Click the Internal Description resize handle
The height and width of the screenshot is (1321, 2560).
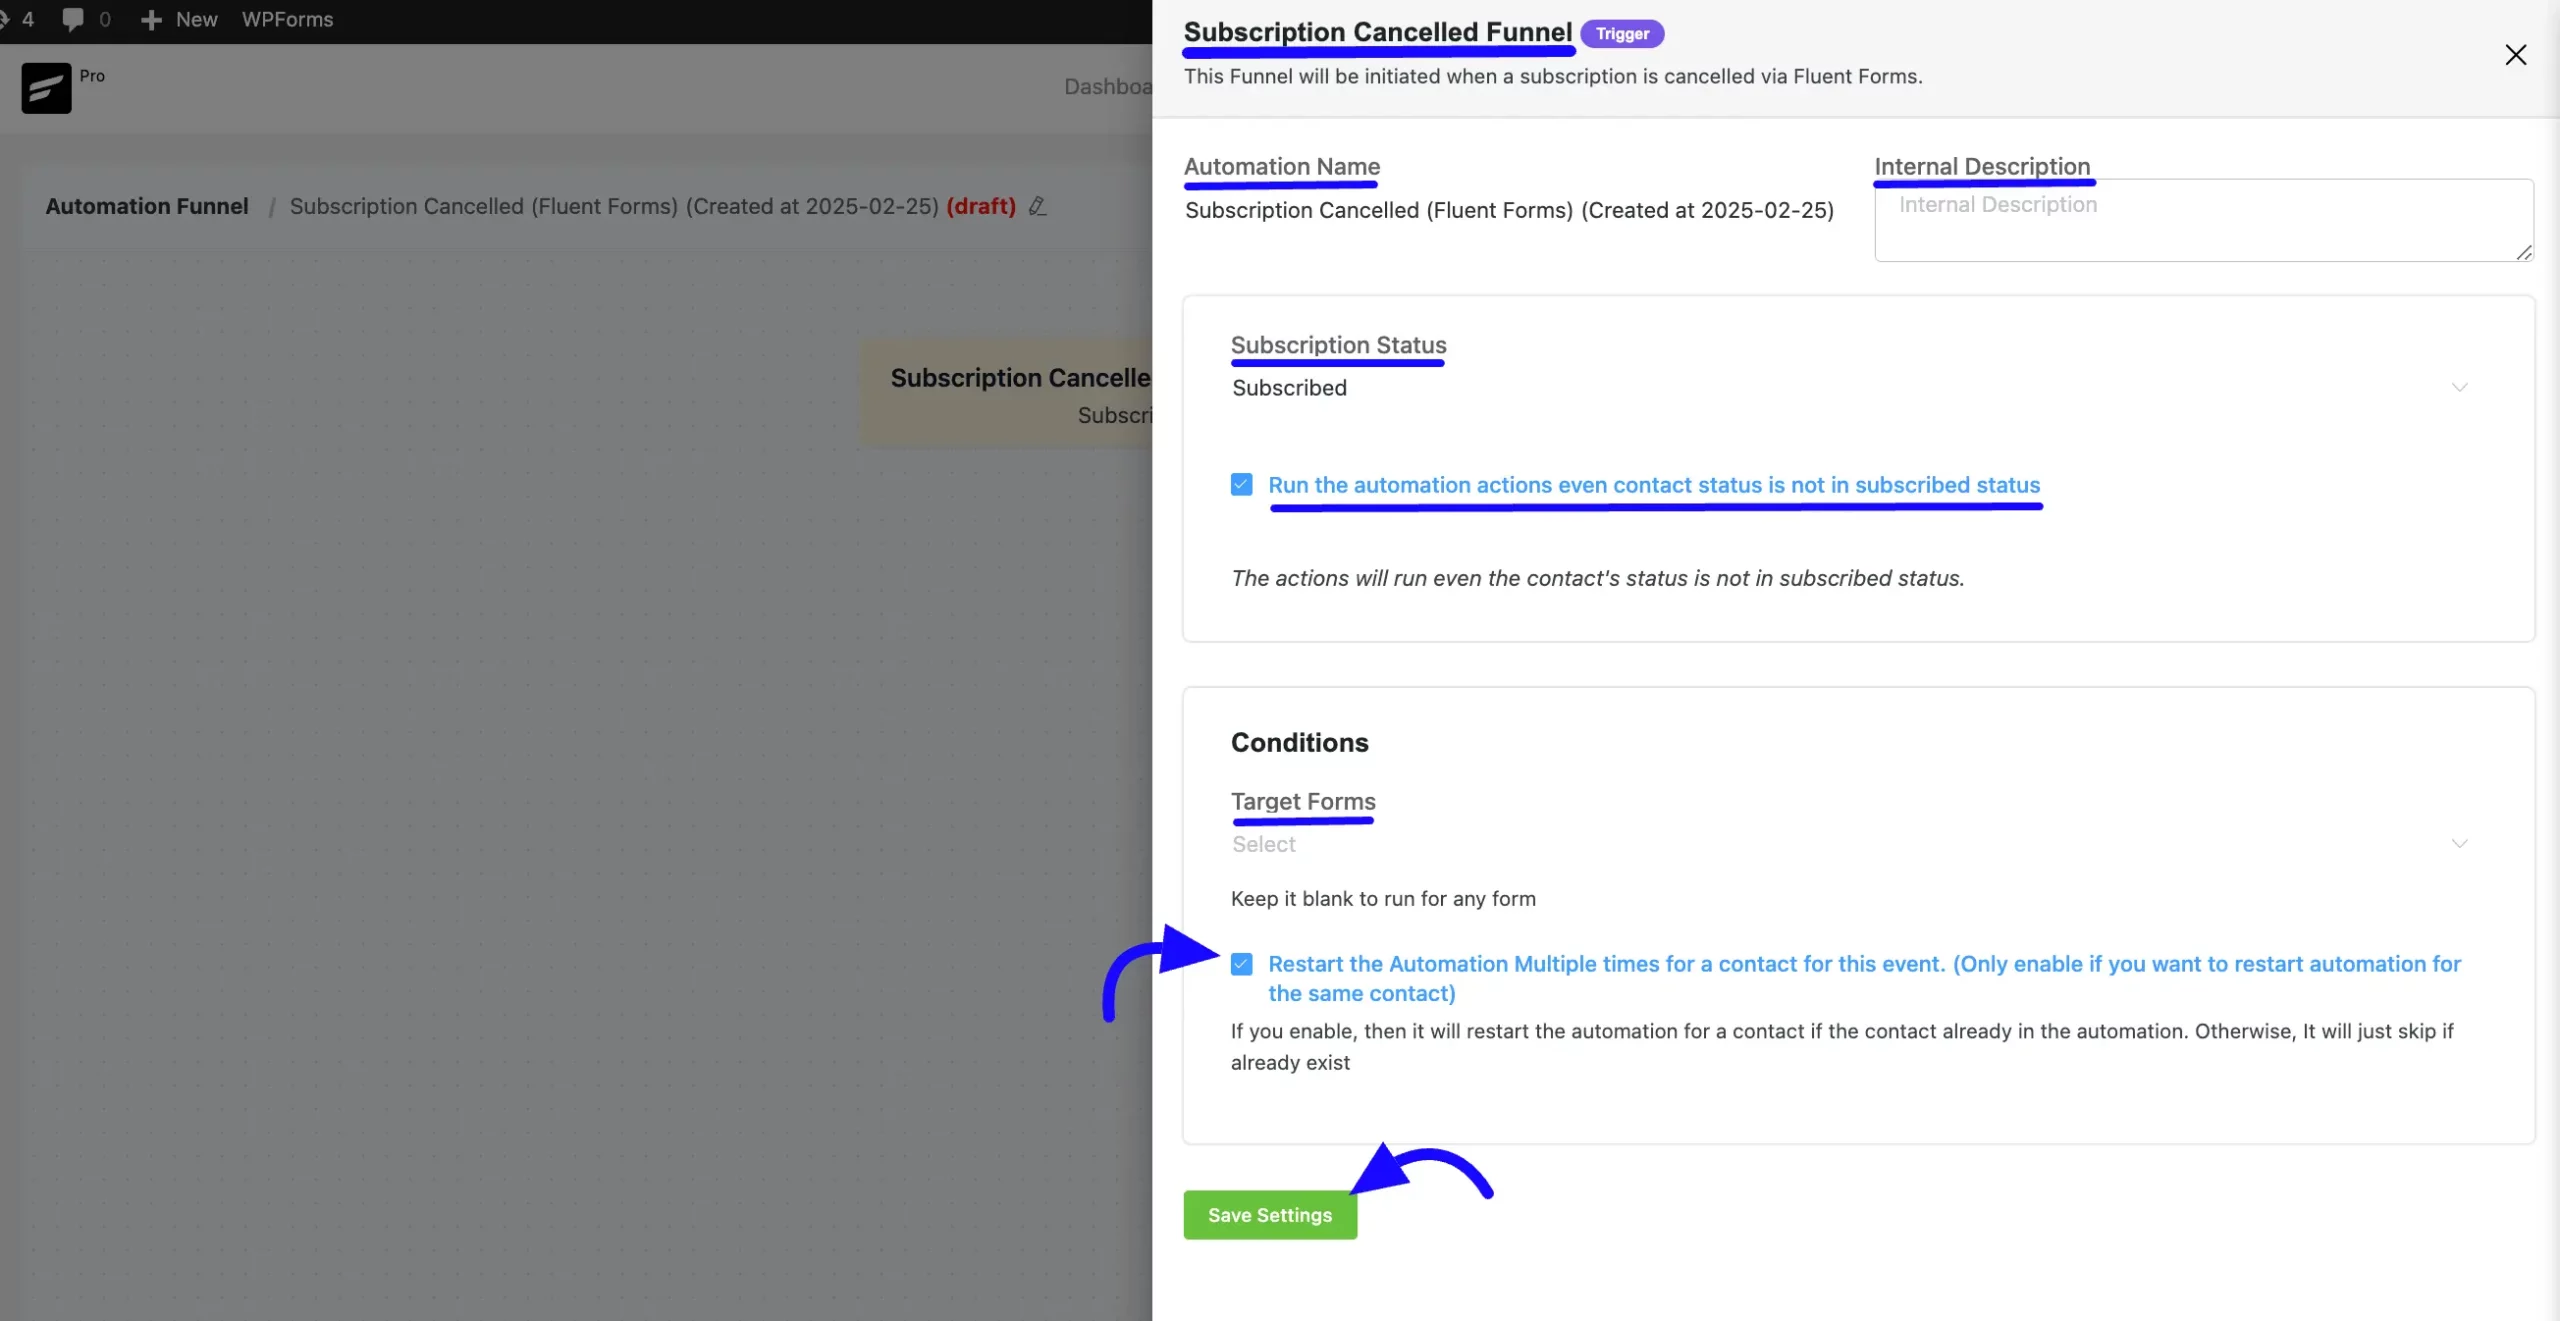click(2524, 253)
